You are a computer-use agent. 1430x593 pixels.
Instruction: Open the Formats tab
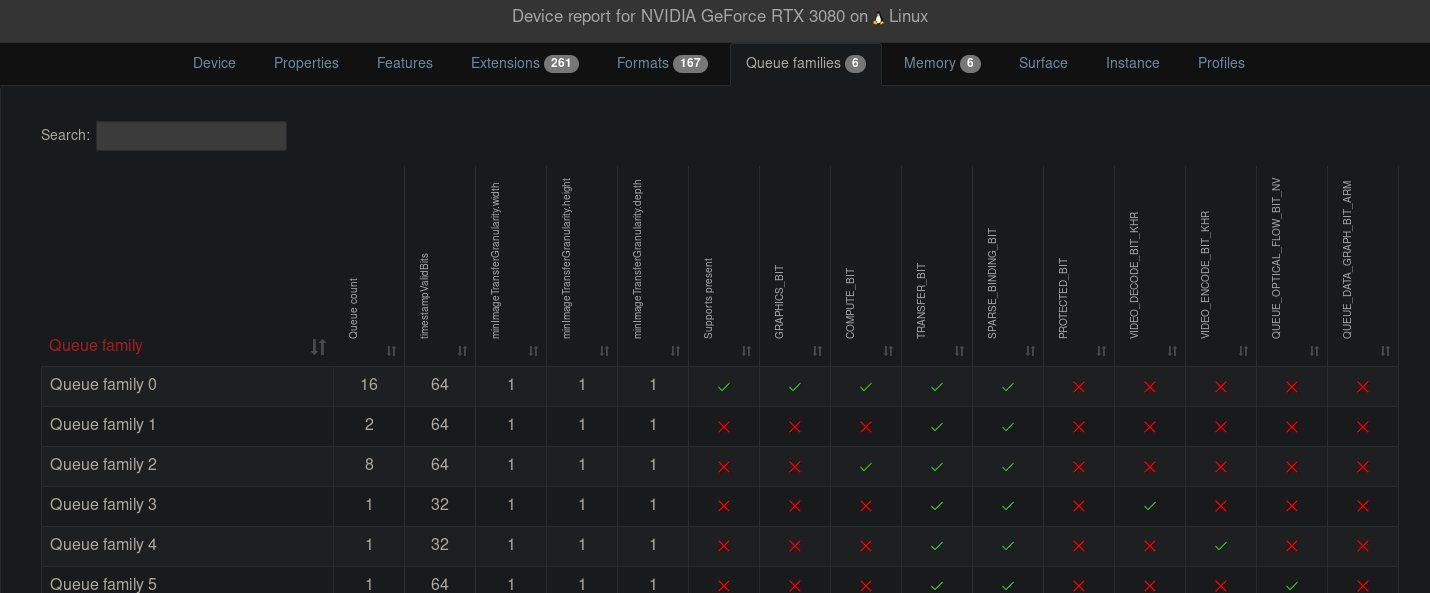(x=662, y=63)
